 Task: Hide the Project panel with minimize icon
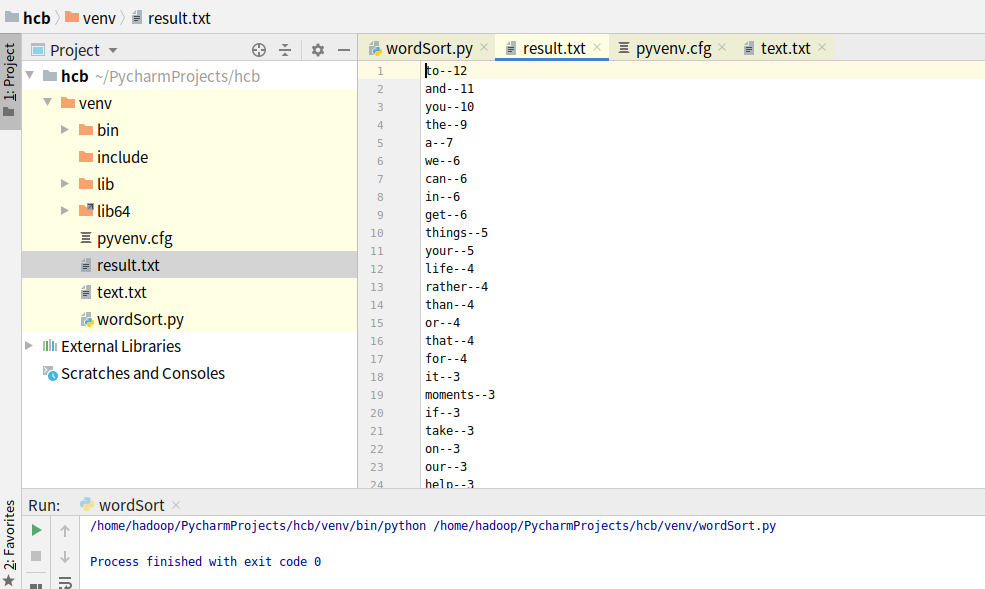(x=344, y=50)
